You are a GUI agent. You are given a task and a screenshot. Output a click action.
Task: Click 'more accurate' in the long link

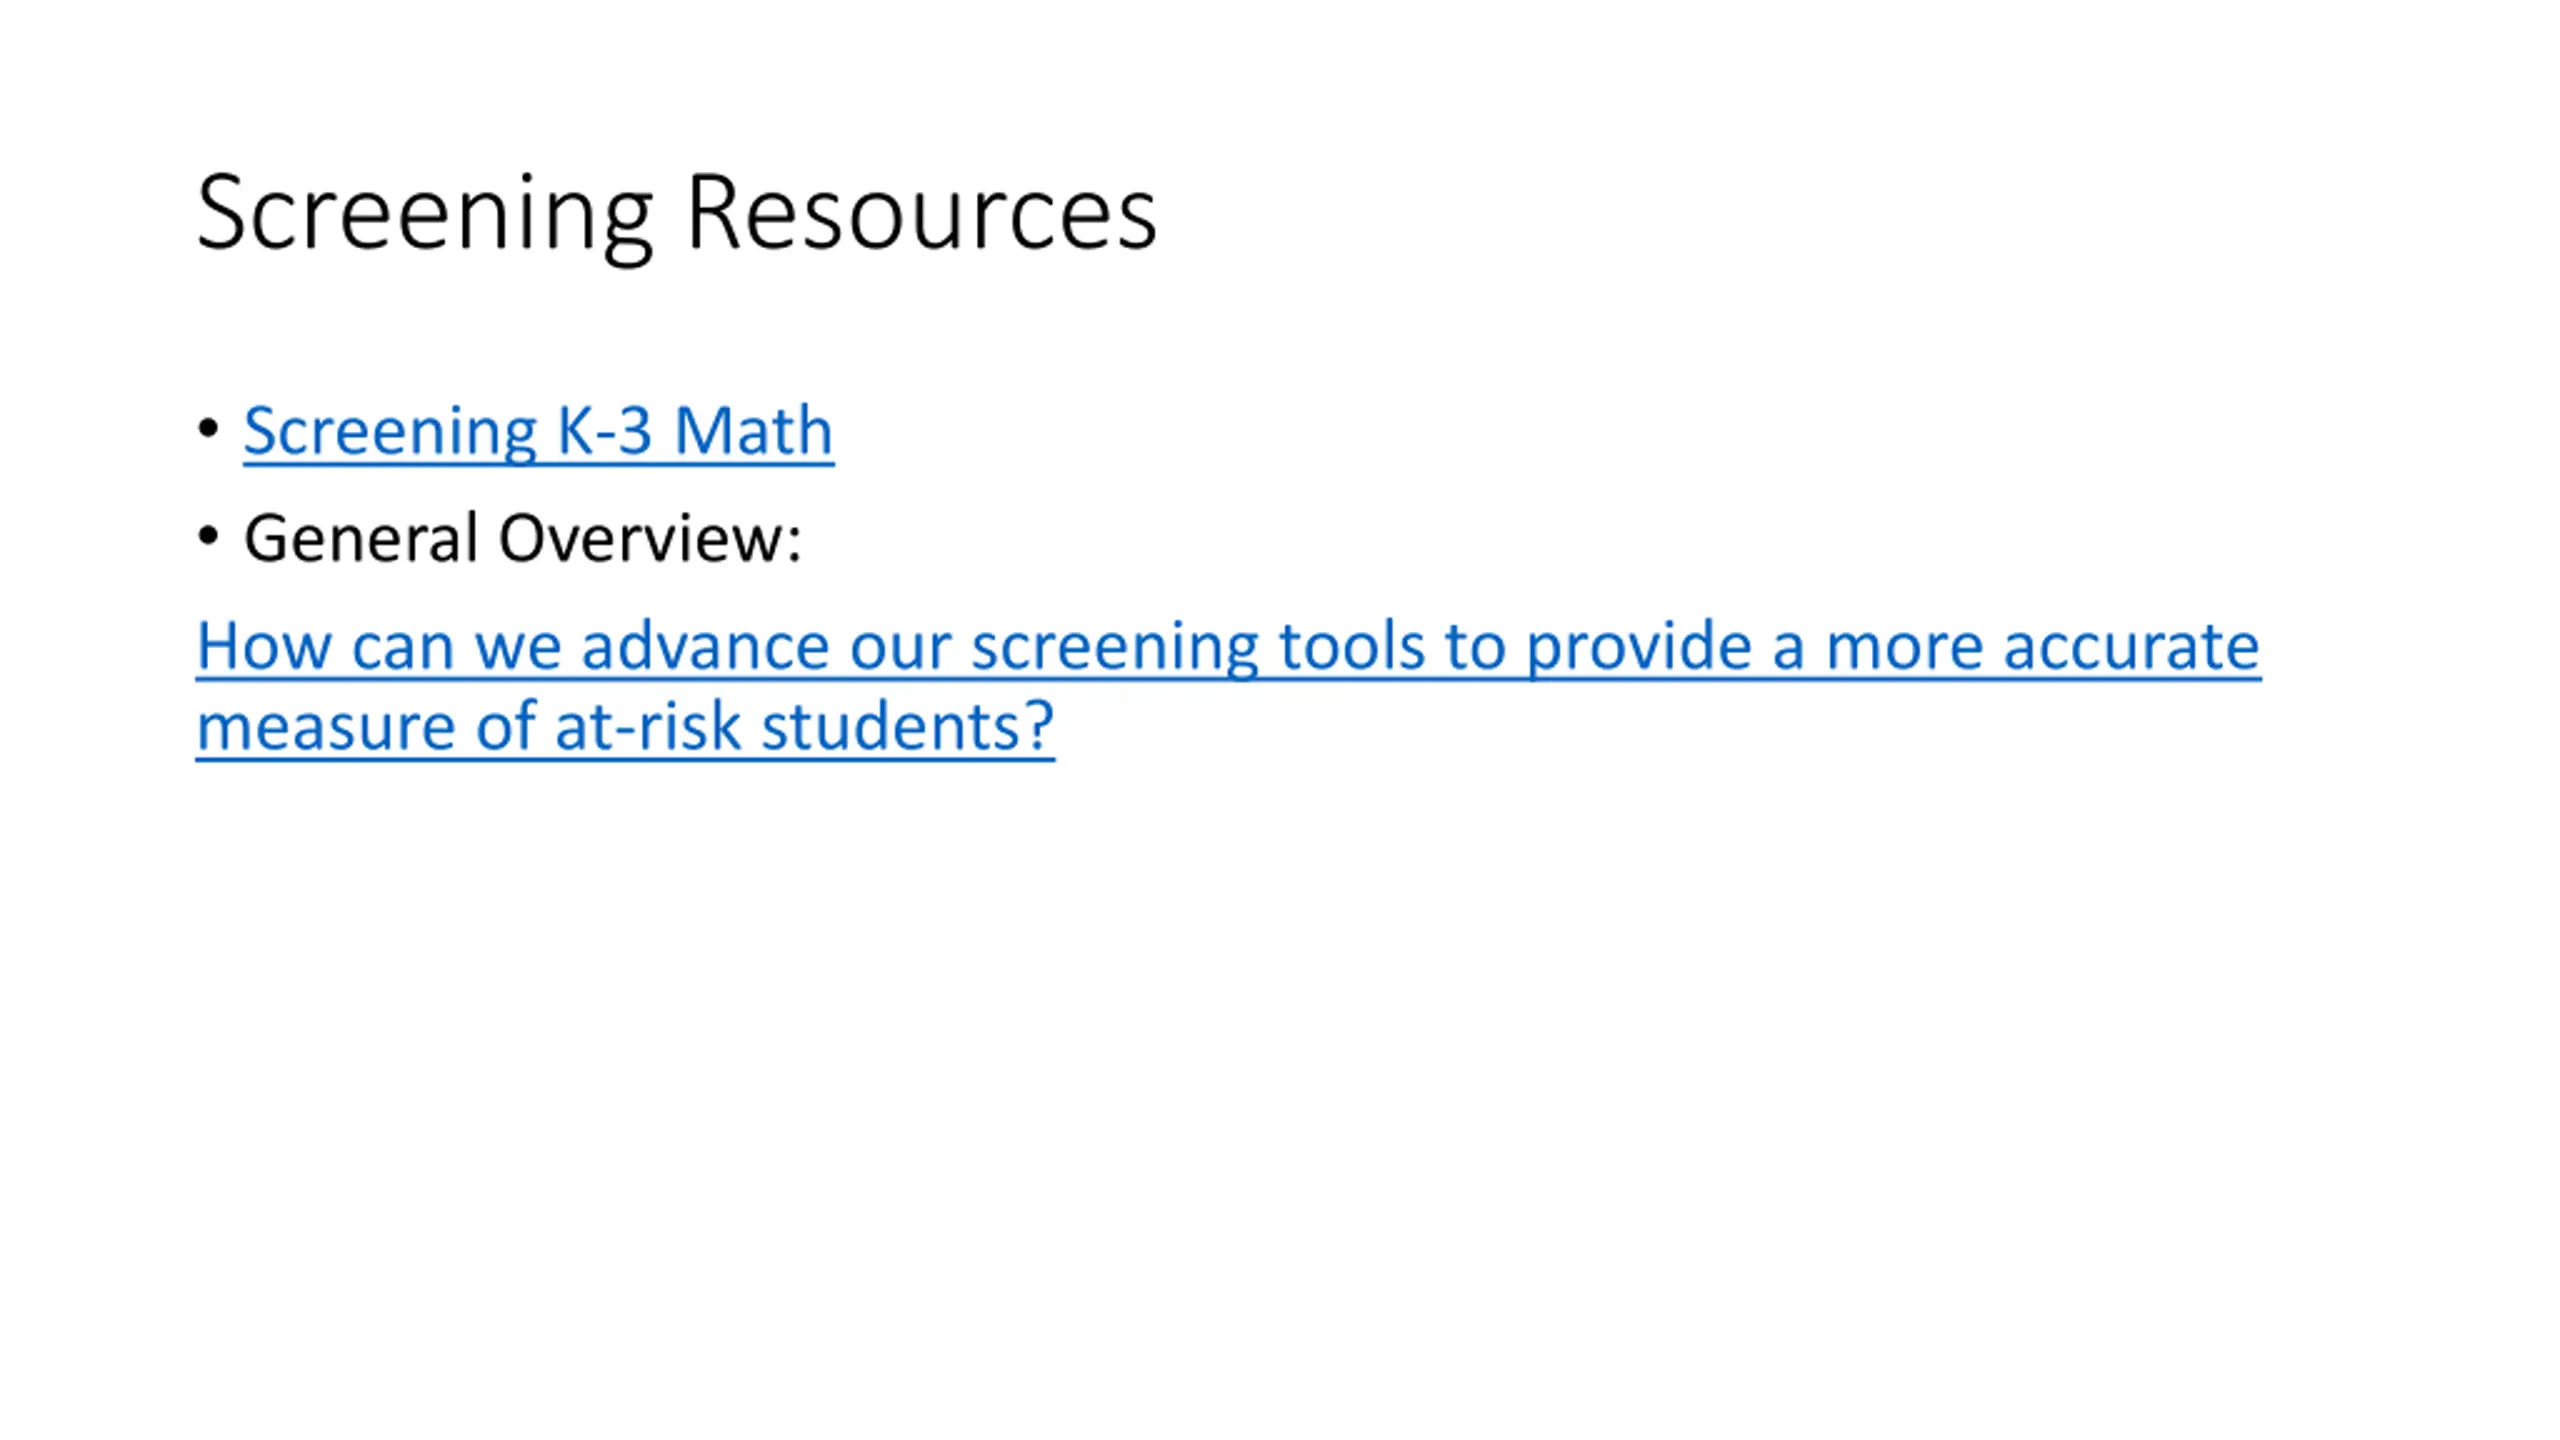coord(2042,647)
